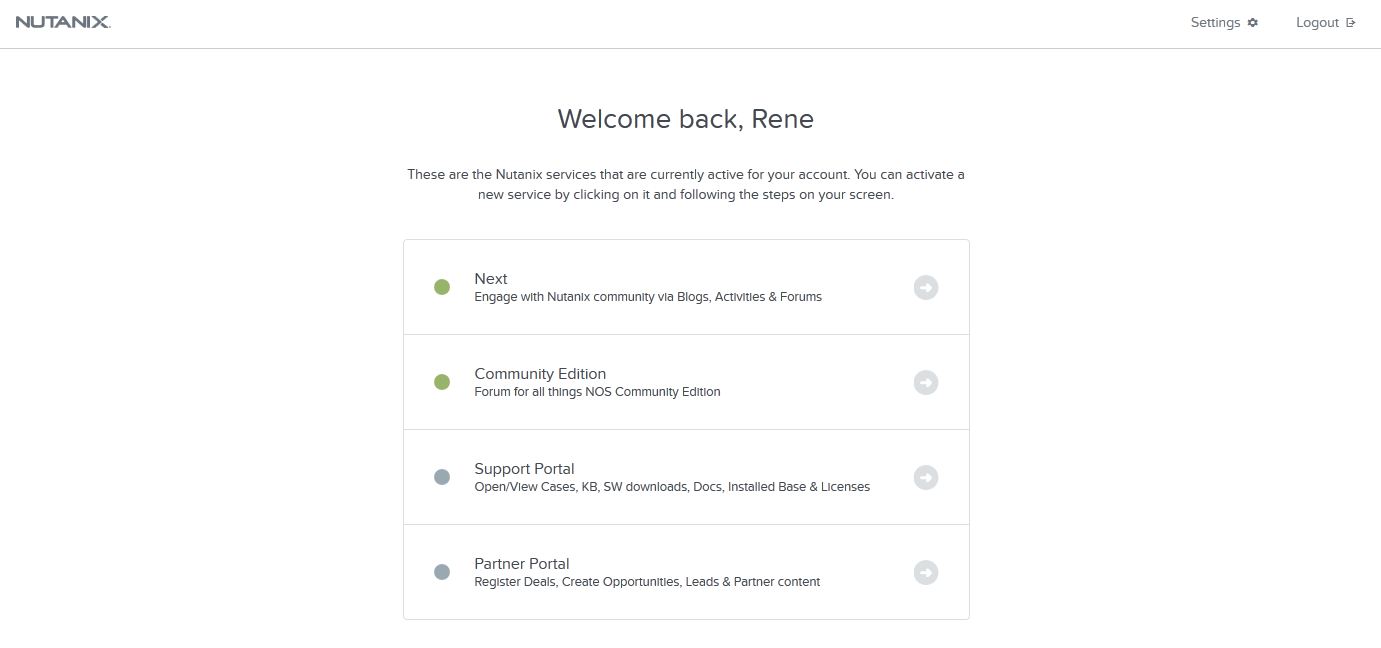
Task: Click the Settings gear icon
Action: pos(1253,23)
